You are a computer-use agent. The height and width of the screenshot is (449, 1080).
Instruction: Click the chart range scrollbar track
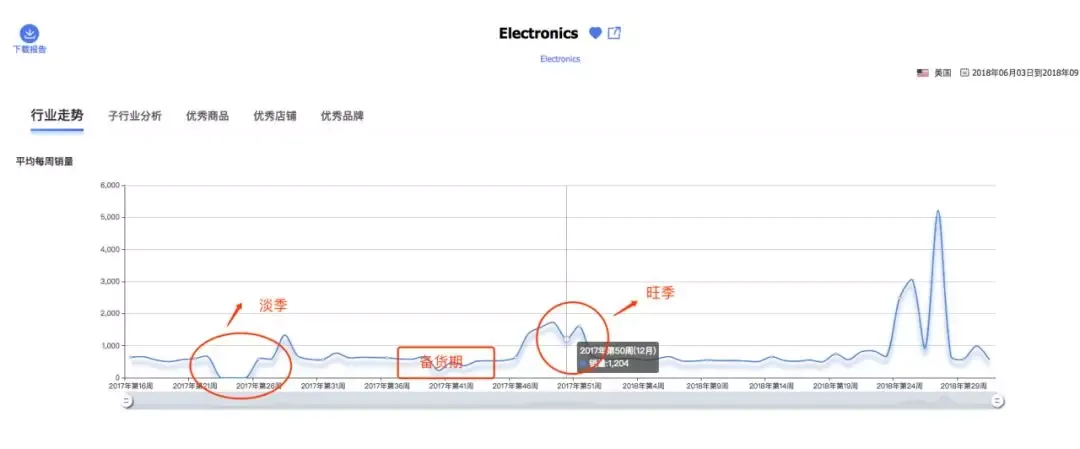pyautogui.click(x=561, y=401)
